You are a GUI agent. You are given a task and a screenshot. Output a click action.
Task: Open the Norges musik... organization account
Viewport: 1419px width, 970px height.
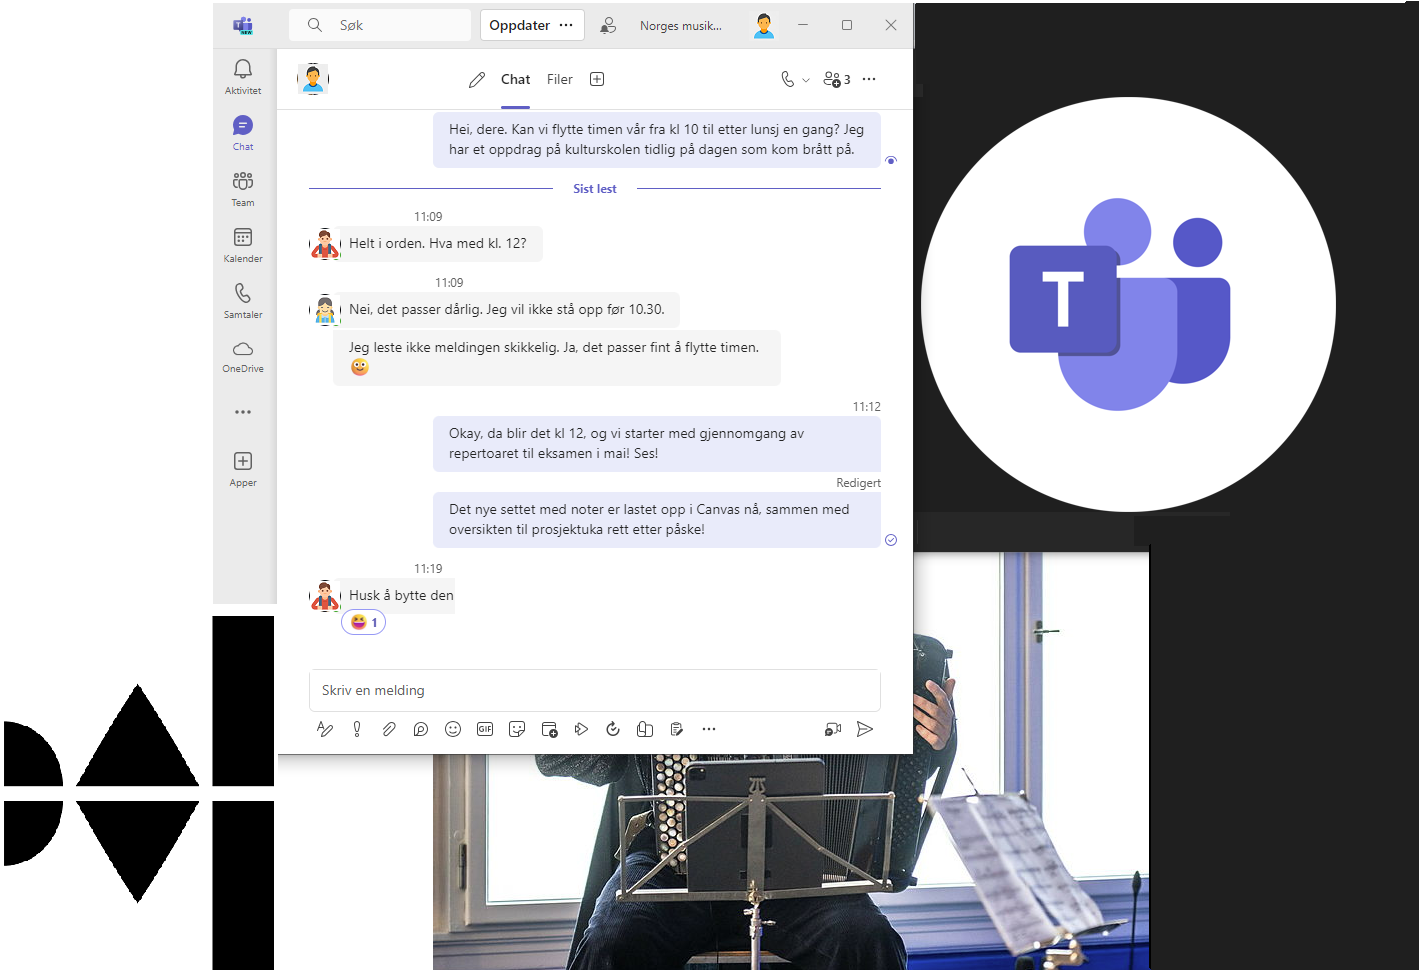[x=680, y=26]
